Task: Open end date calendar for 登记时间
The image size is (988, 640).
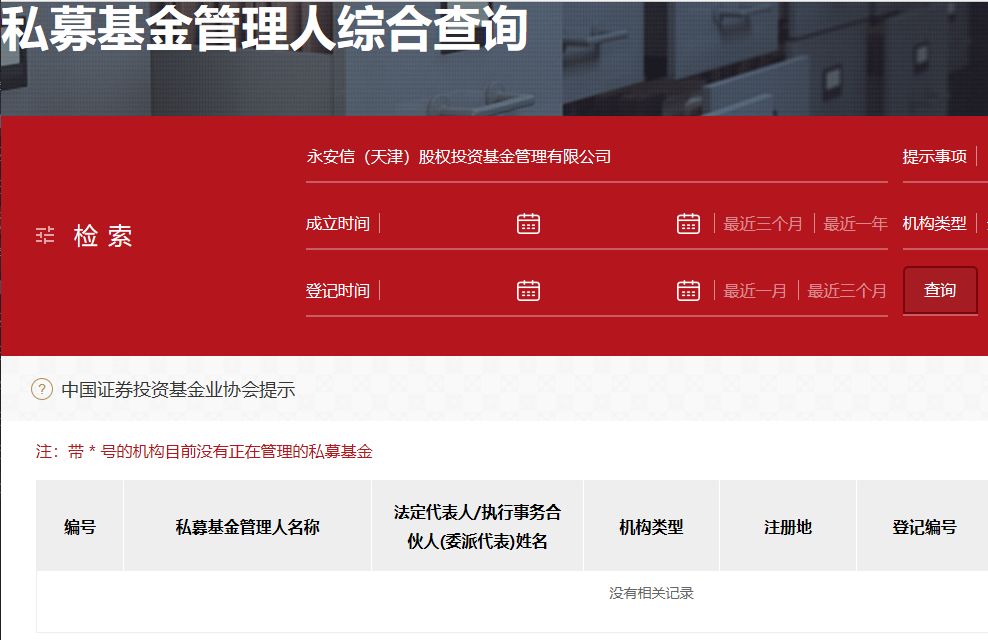Action: (x=688, y=290)
